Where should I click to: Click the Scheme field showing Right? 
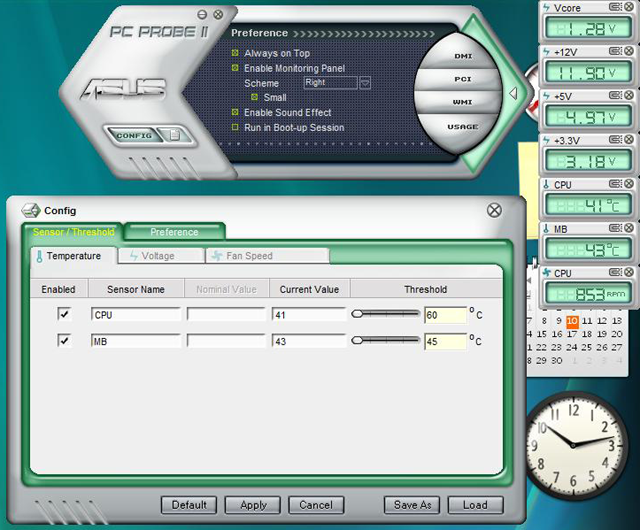coord(331,83)
